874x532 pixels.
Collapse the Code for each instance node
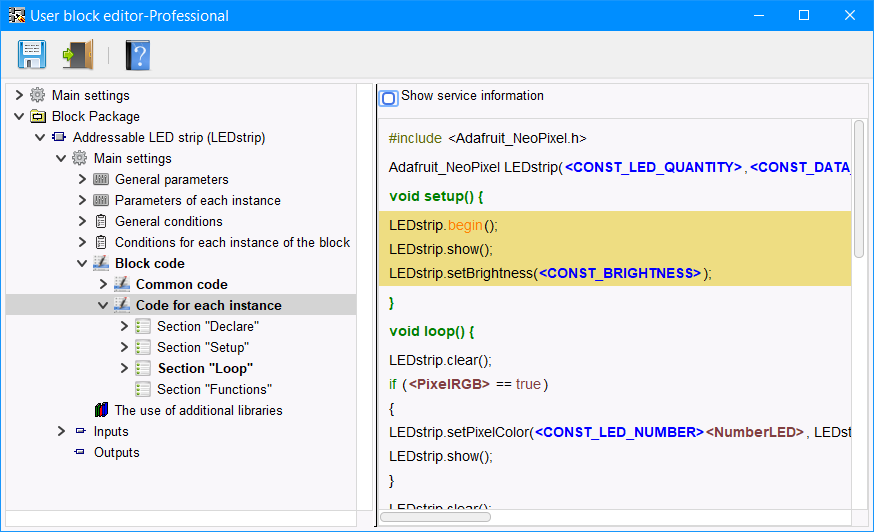tap(103, 306)
